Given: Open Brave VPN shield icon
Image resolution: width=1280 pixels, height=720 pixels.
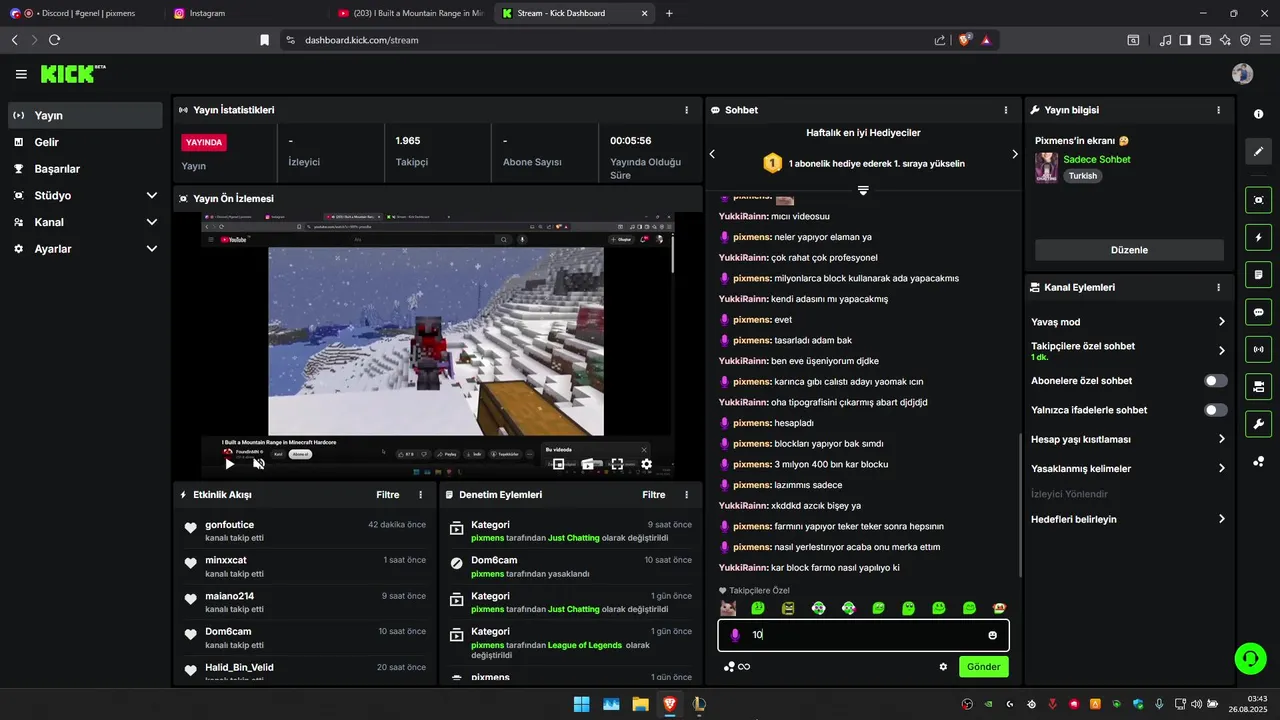Looking at the screenshot, I should (x=1245, y=40).
